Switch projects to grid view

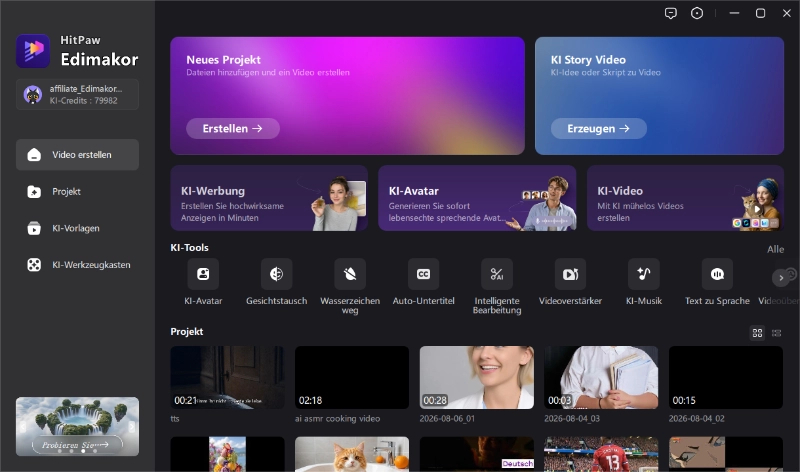tap(758, 333)
